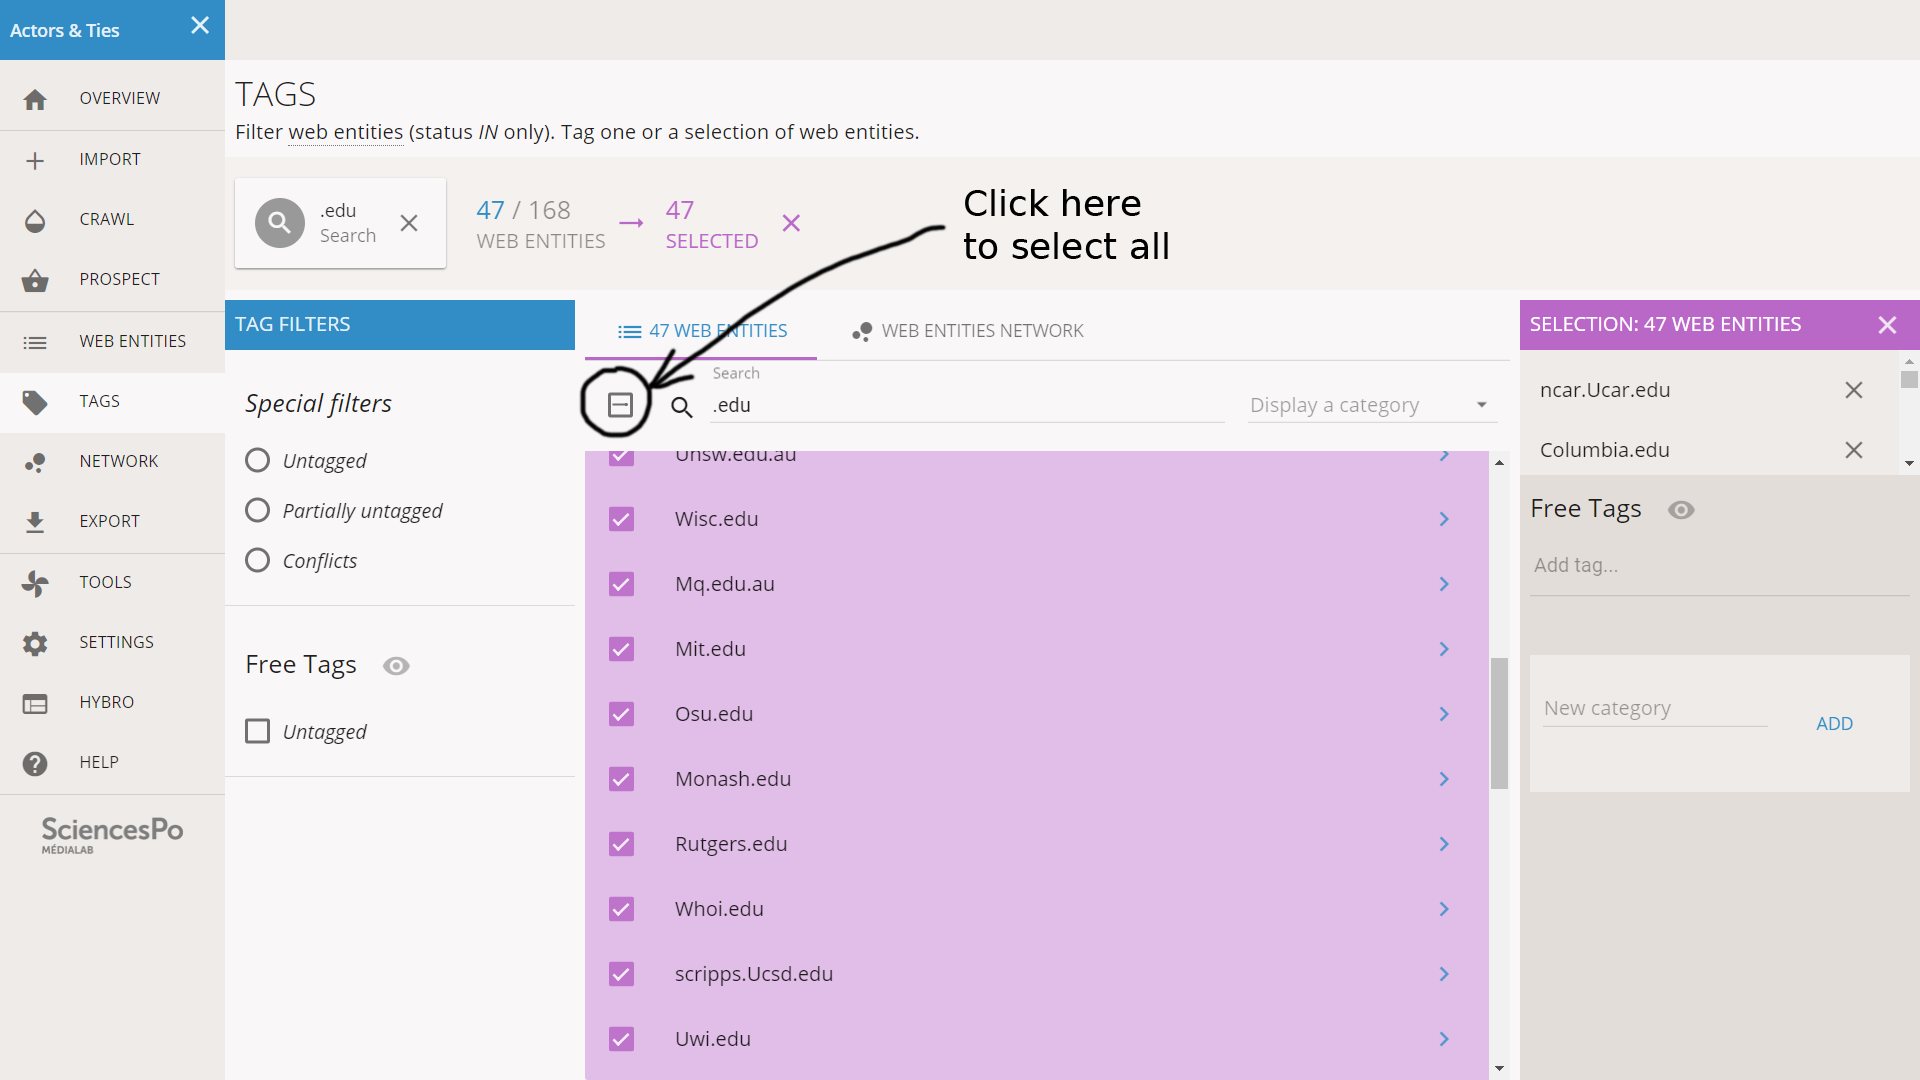Click the grey search circle icon for .edu
This screenshot has width=1920, height=1080.
pyautogui.click(x=280, y=223)
